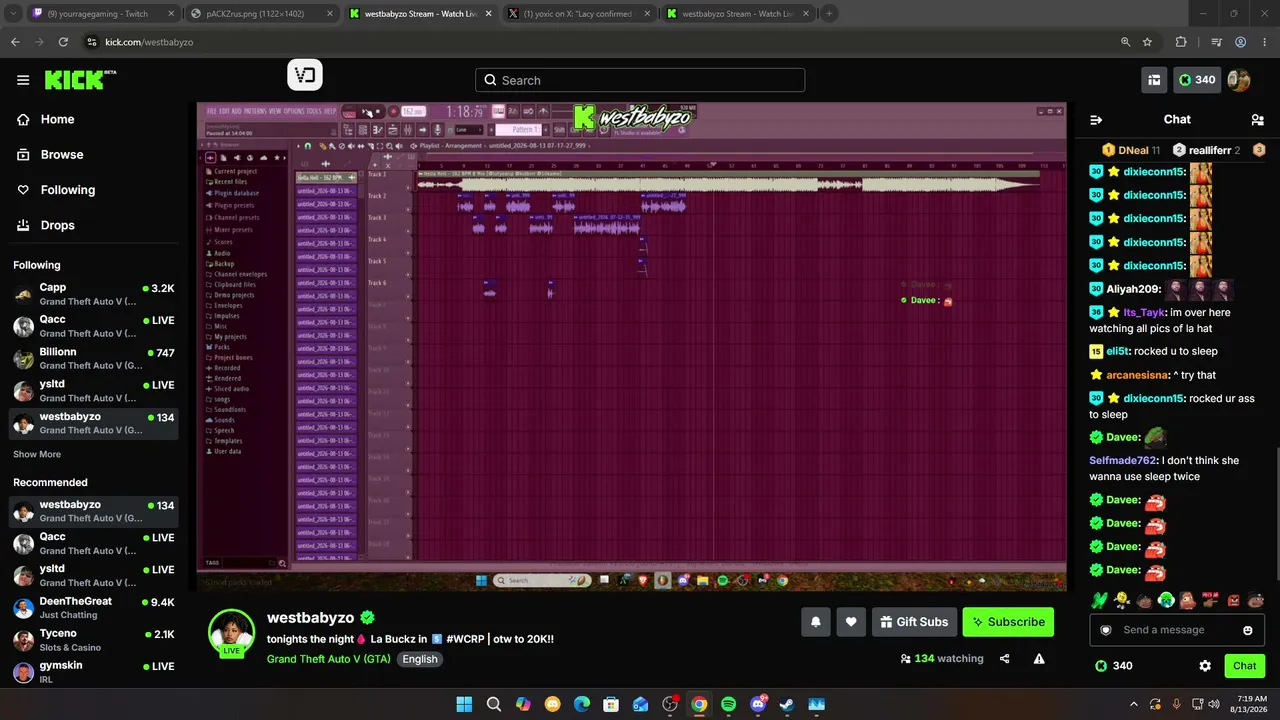Click the Its_Tayk username in chat
Image resolution: width=1280 pixels, height=720 pixels.
click(1143, 312)
